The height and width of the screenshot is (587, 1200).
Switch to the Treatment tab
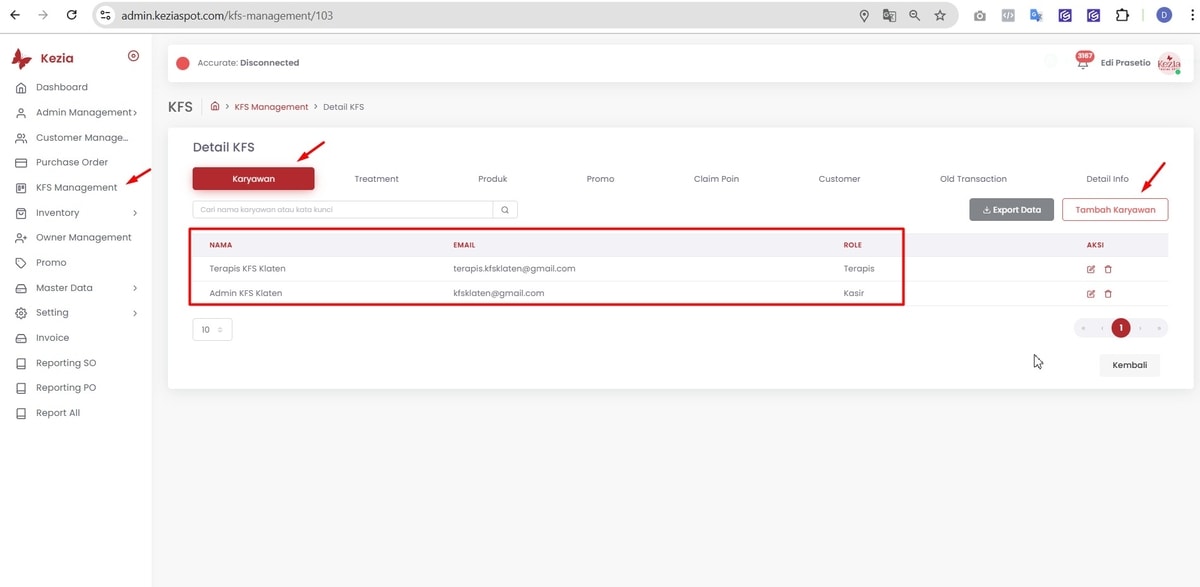(376, 179)
